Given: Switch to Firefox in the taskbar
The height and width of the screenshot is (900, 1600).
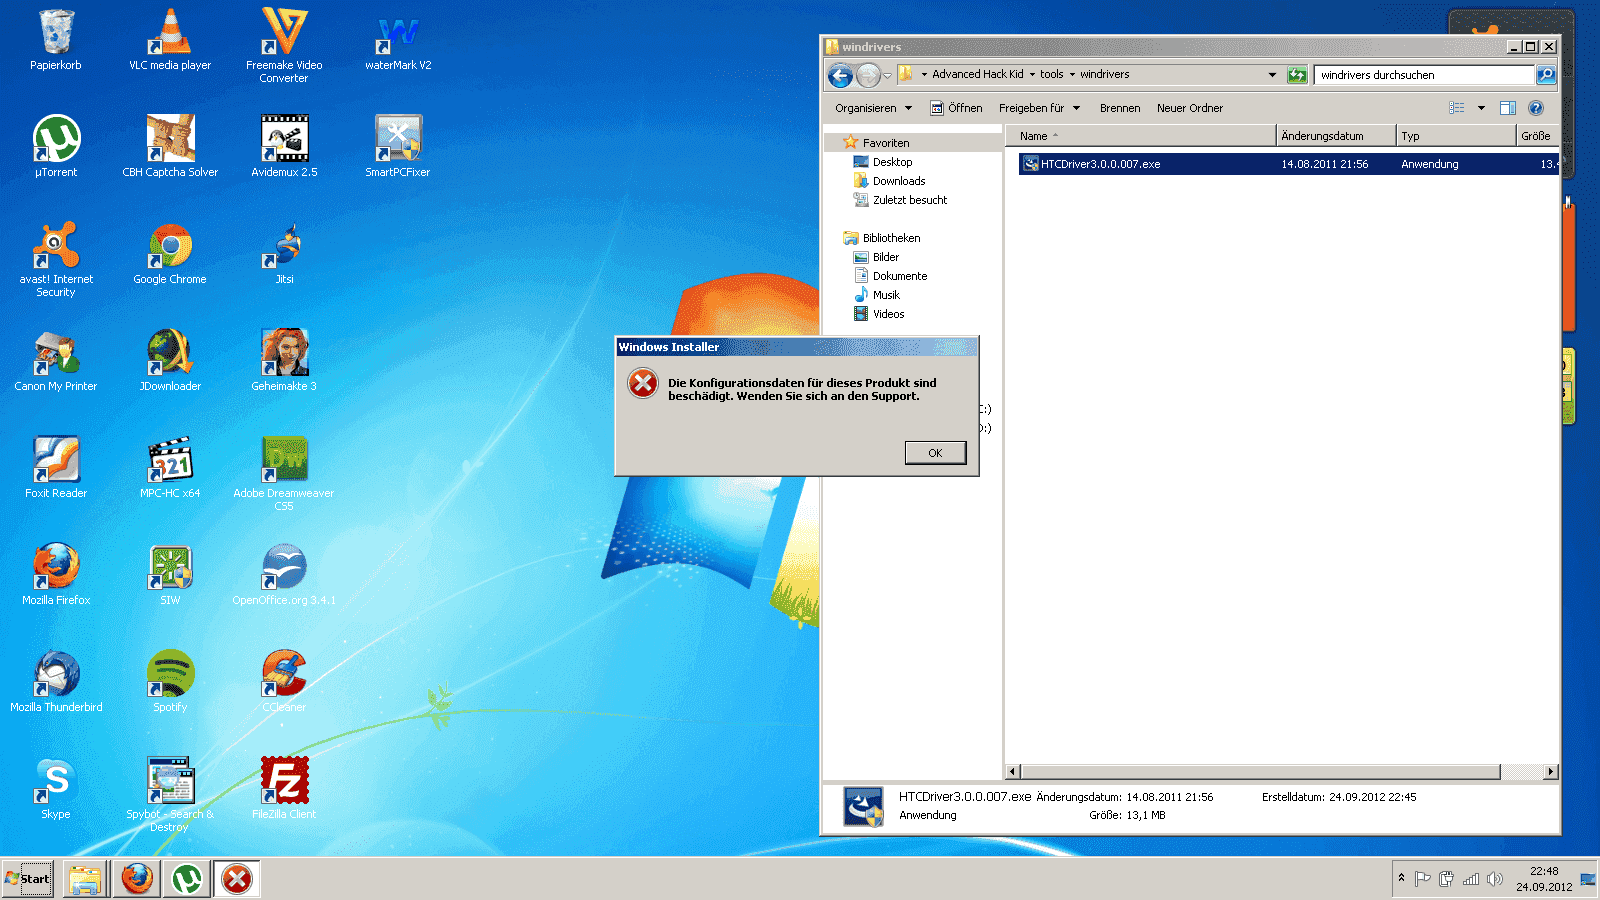Looking at the screenshot, I should point(137,879).
